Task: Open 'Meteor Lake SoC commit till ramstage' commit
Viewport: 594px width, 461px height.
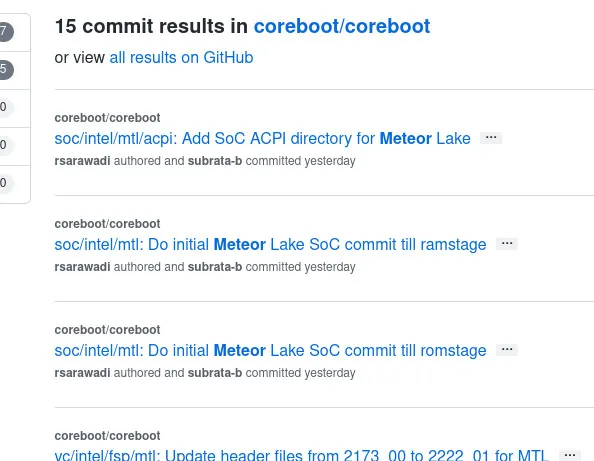Action: (270, 244)
